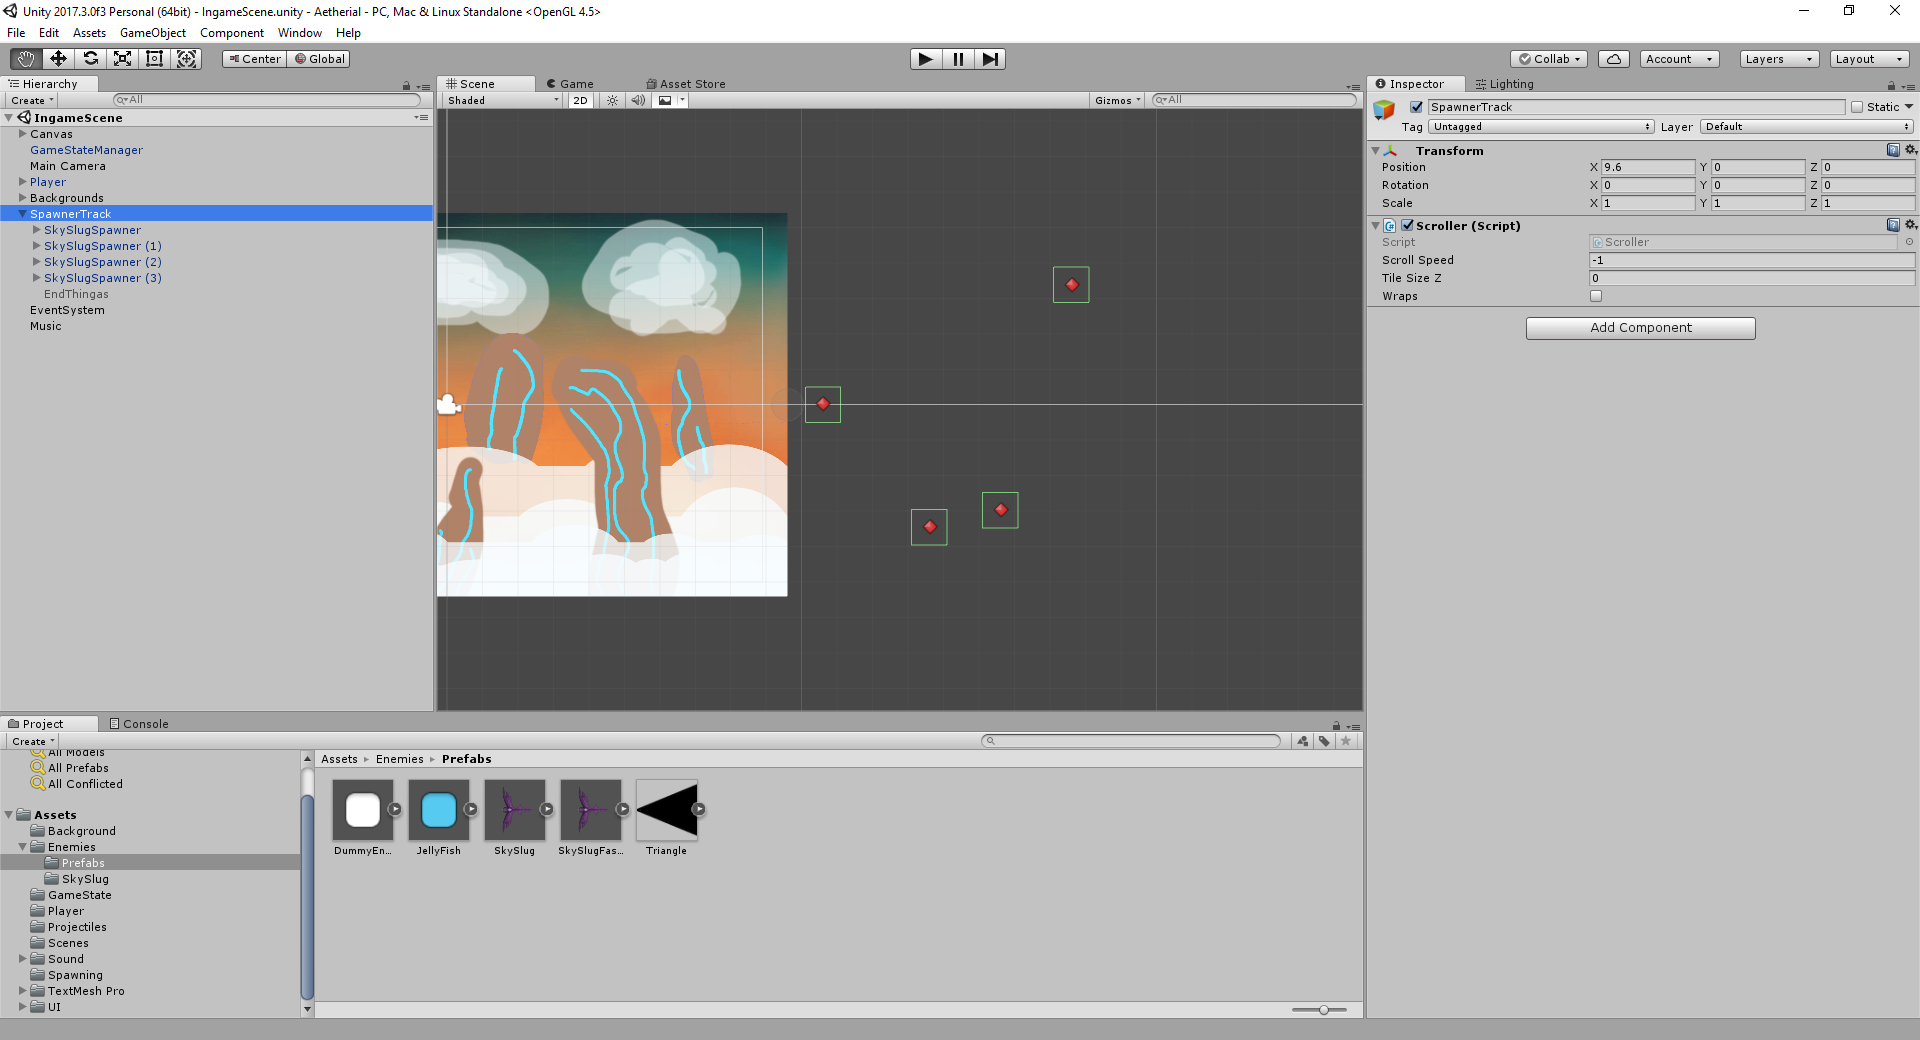1920x1040 pixels.
Task: Select the Rotate tool
Action: pos(90,59)
